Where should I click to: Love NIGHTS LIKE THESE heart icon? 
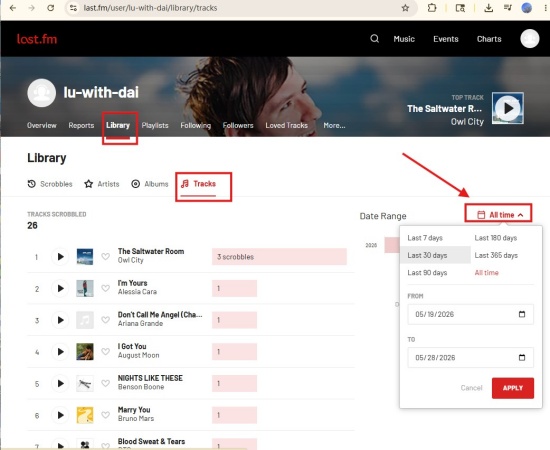(106, 383)
